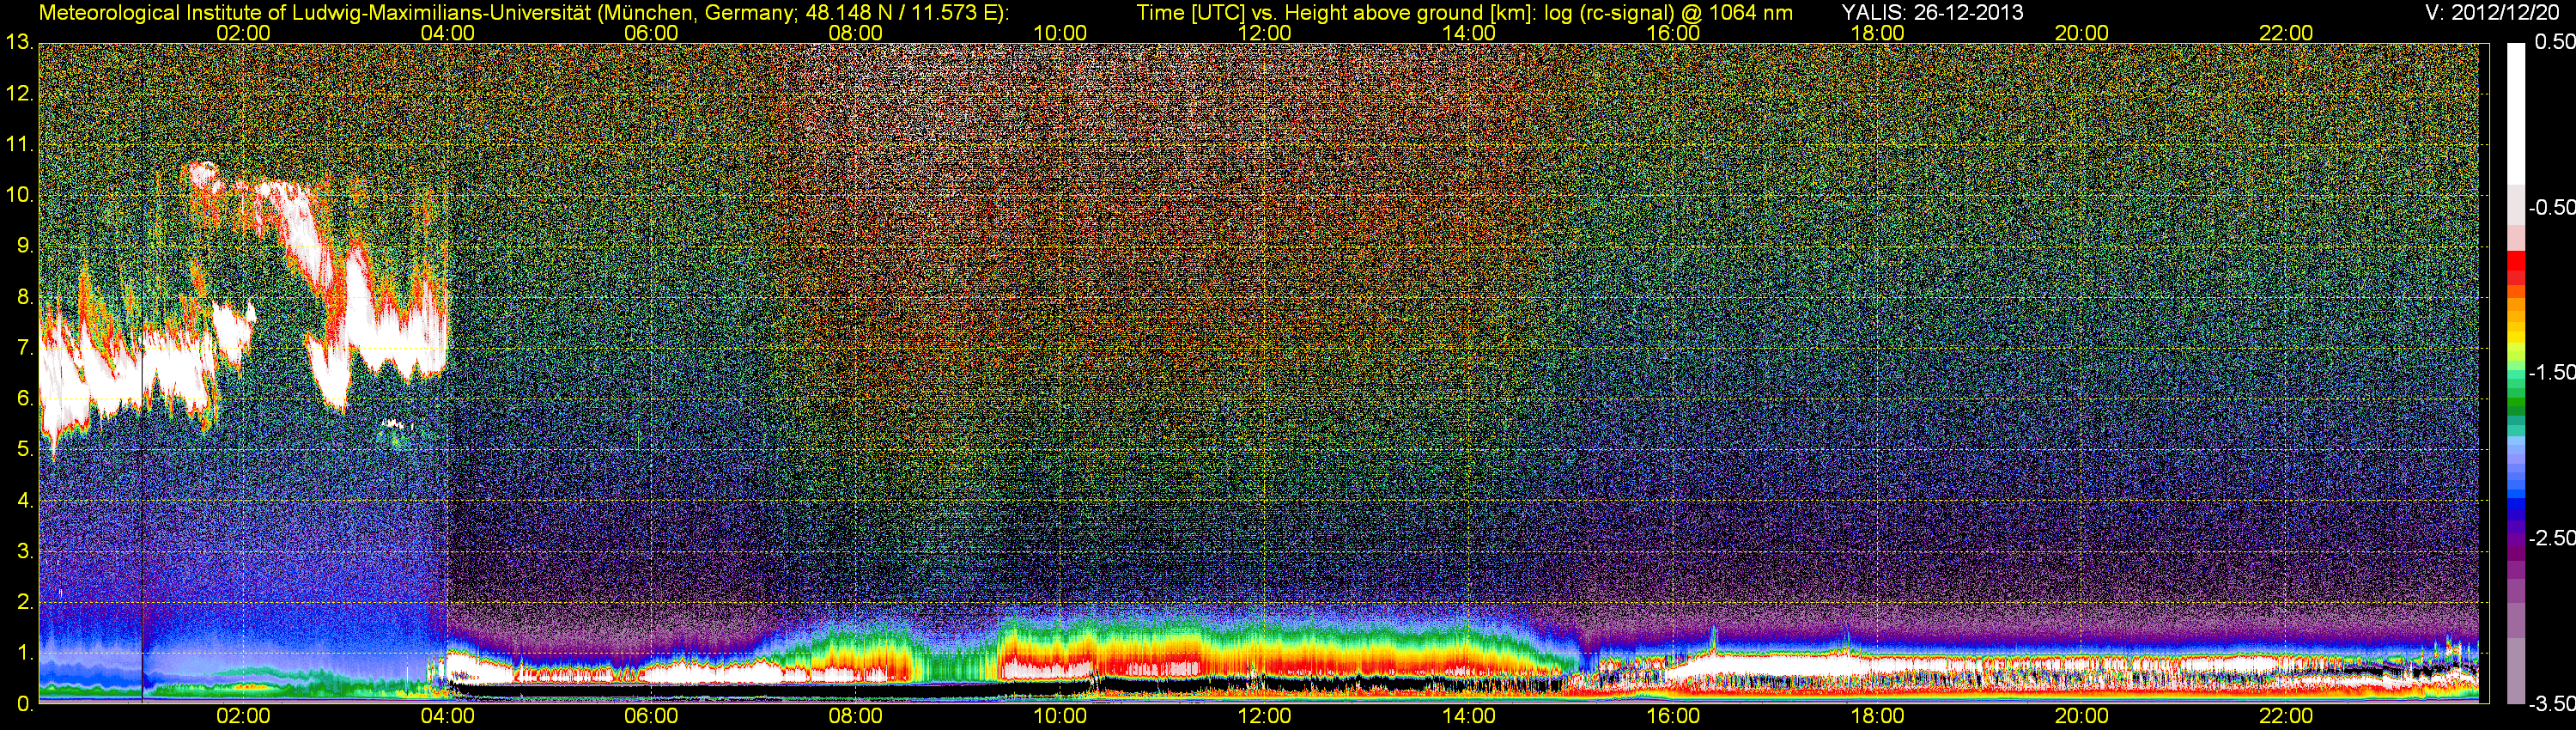
Task: Select the 12:00 label on the lower time axis
Action: click(x=1264, y=717)
